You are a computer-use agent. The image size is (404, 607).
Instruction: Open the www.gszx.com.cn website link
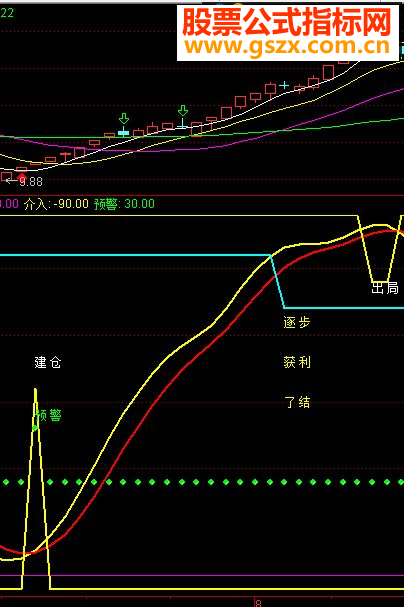tap(287, 46)
